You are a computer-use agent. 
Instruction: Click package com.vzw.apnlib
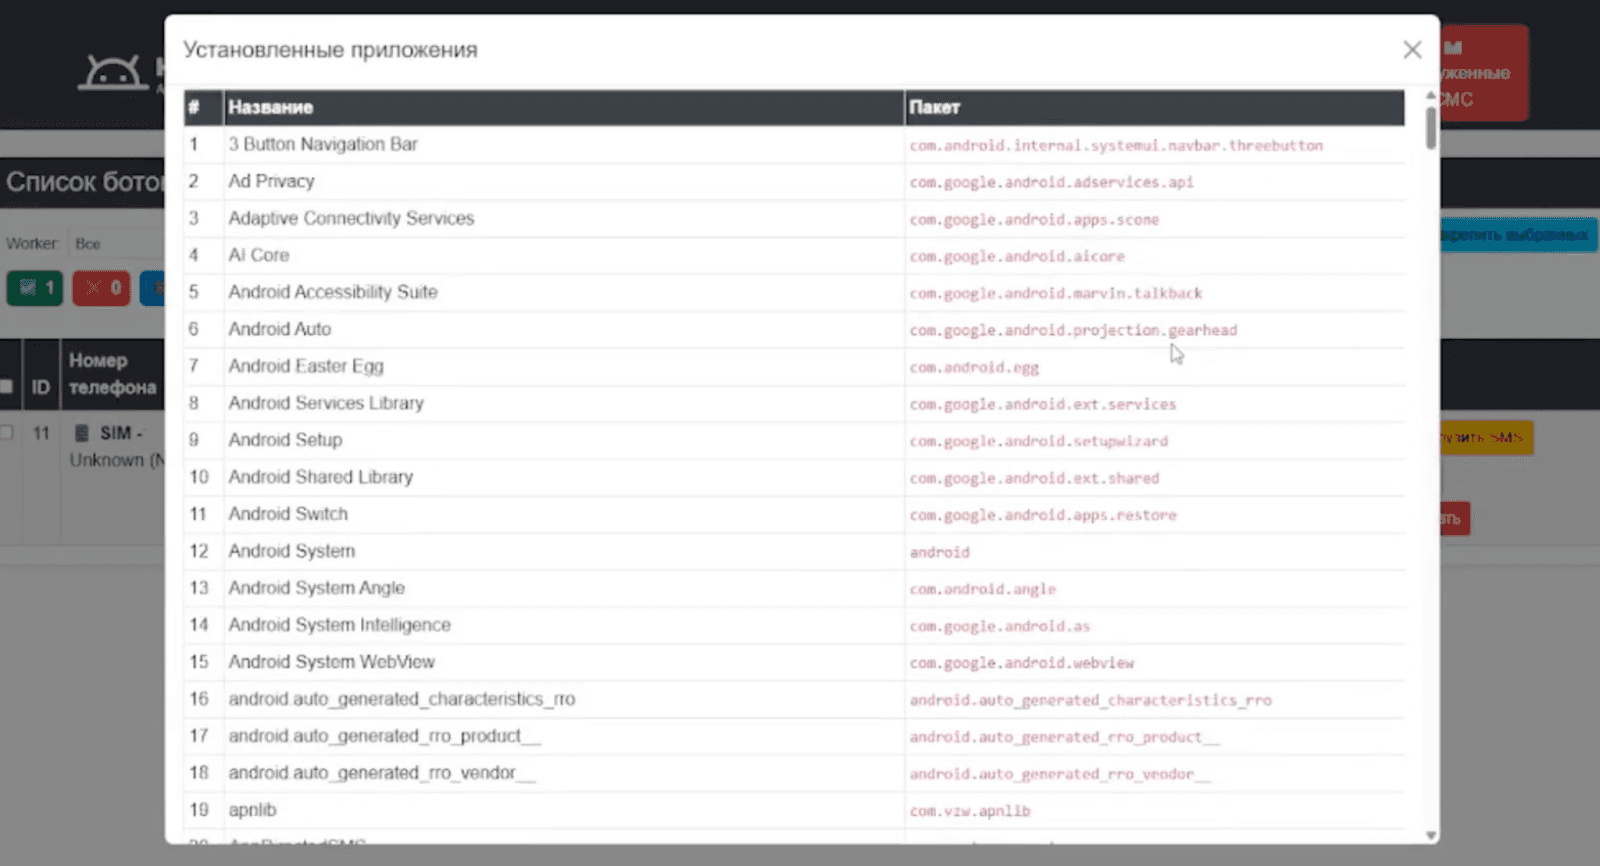pos(969,811)
